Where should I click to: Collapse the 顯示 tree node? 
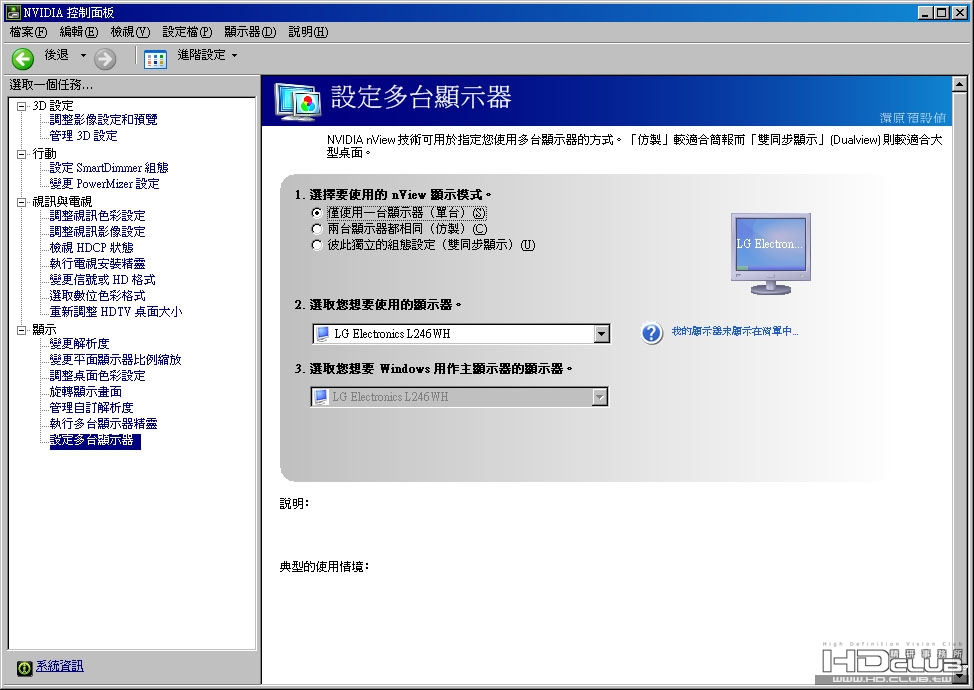(22, 330)
